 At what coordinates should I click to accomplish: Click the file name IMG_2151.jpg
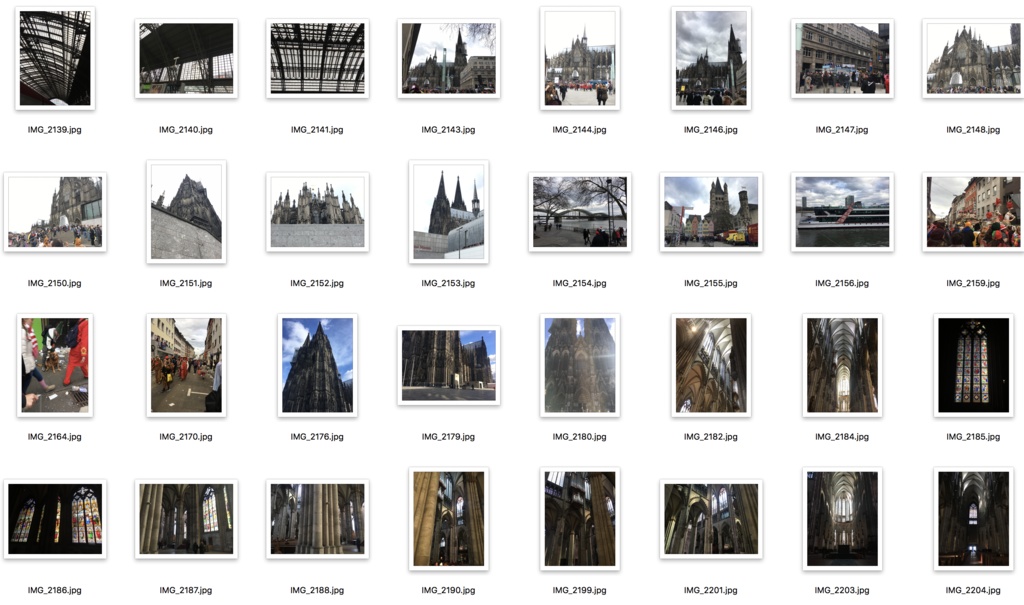click(x=186, y=284)
